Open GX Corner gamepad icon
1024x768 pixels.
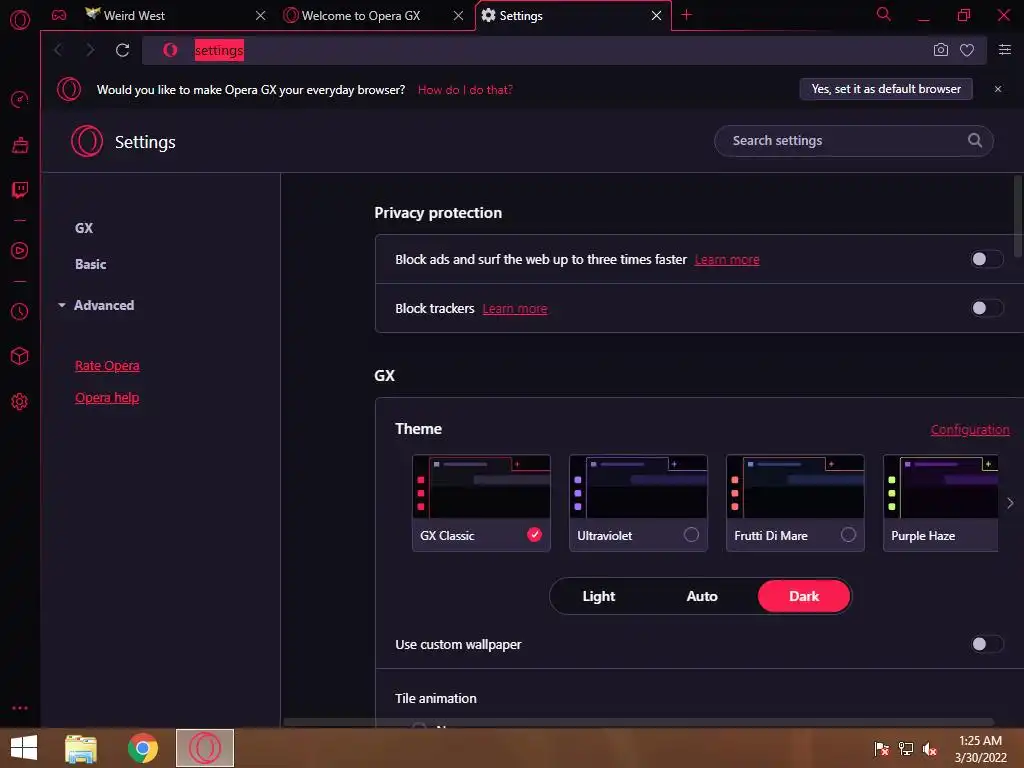(x=59, y=15)
